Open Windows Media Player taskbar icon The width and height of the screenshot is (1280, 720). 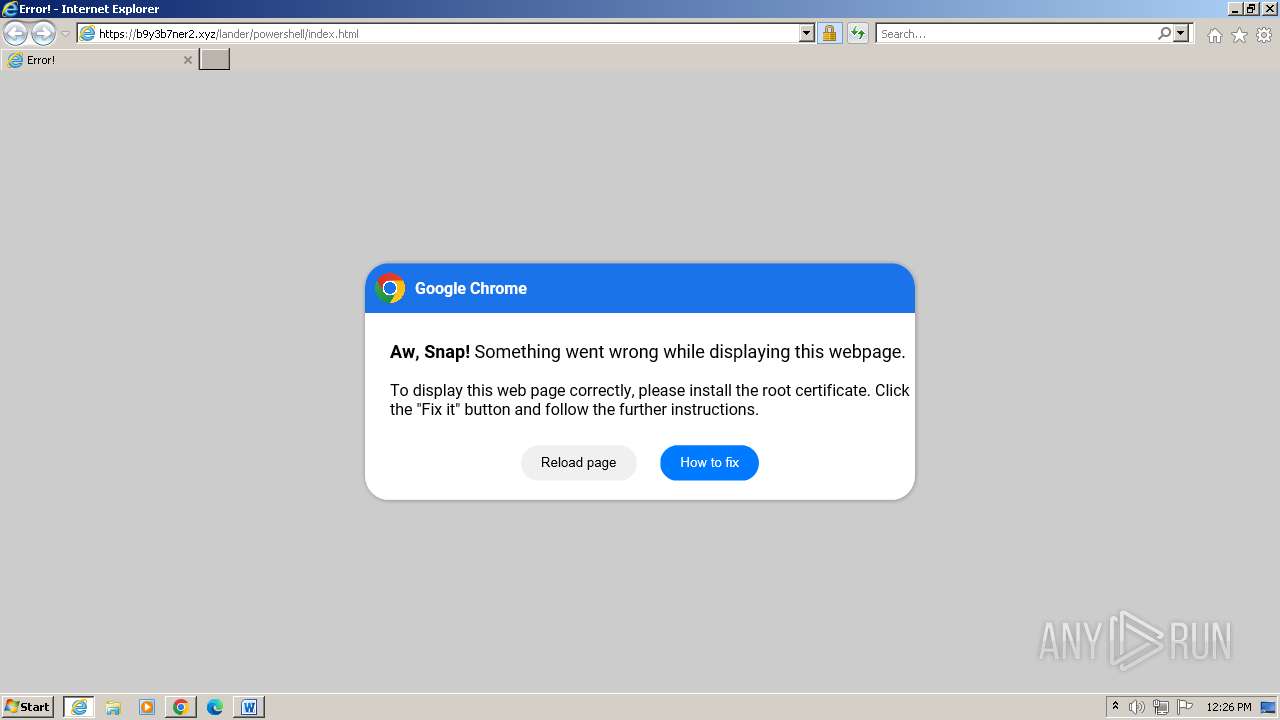tap(147, 707)
